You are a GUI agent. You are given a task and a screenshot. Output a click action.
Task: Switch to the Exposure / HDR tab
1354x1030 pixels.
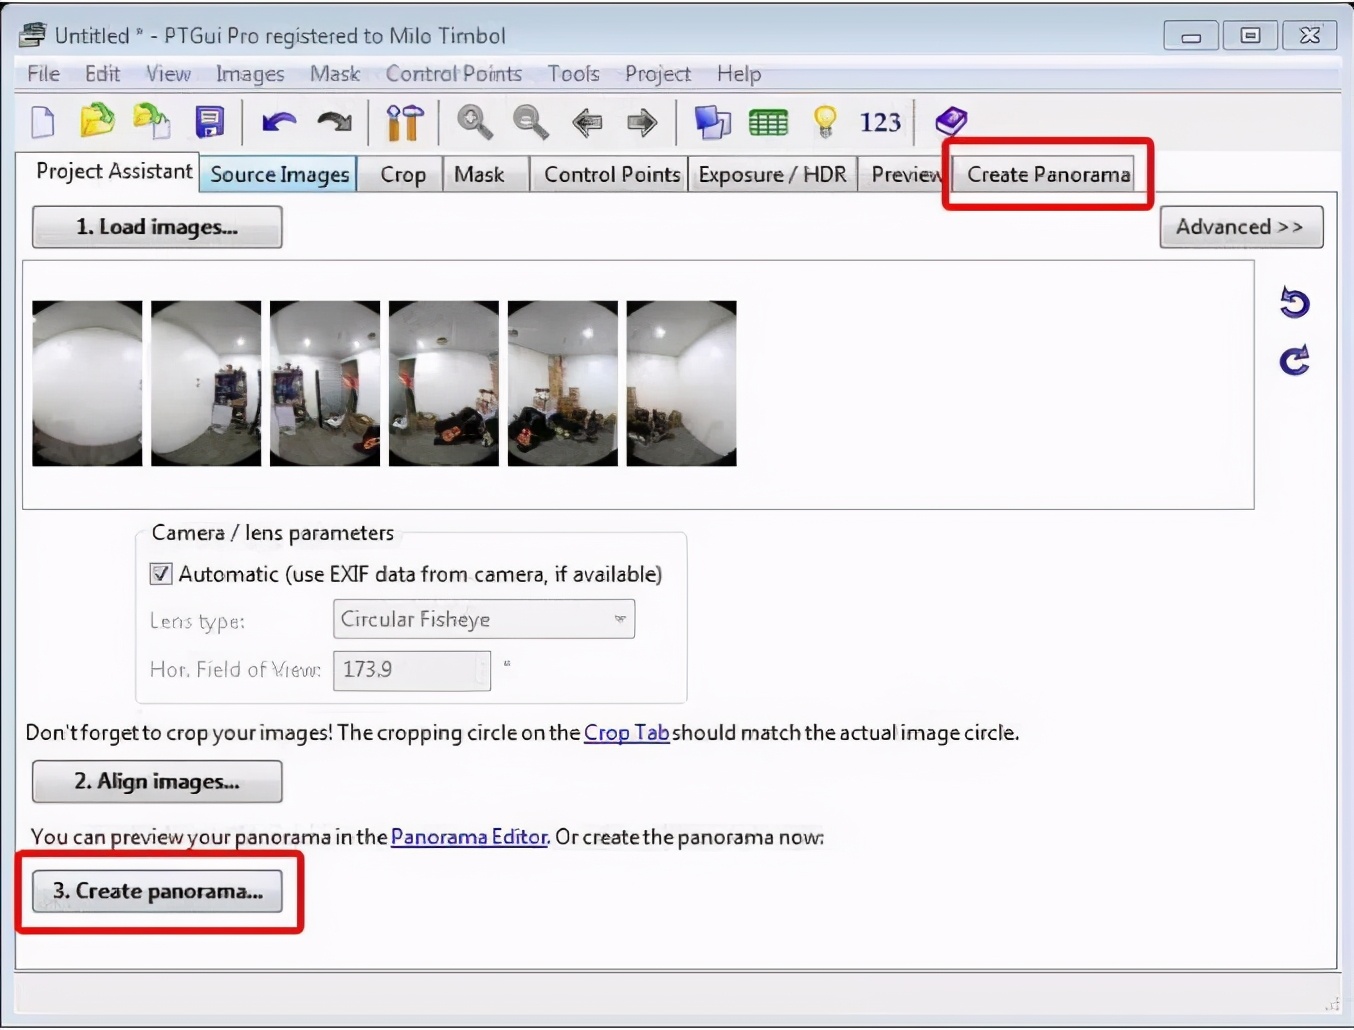[772, 174]
